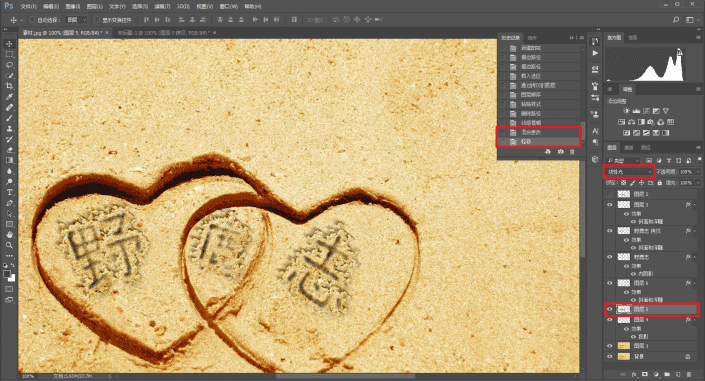Viewport: 705px width, 381px height.
Task: Collapse effects arrow on 图层 4
Action: click(x=695, y=320)
